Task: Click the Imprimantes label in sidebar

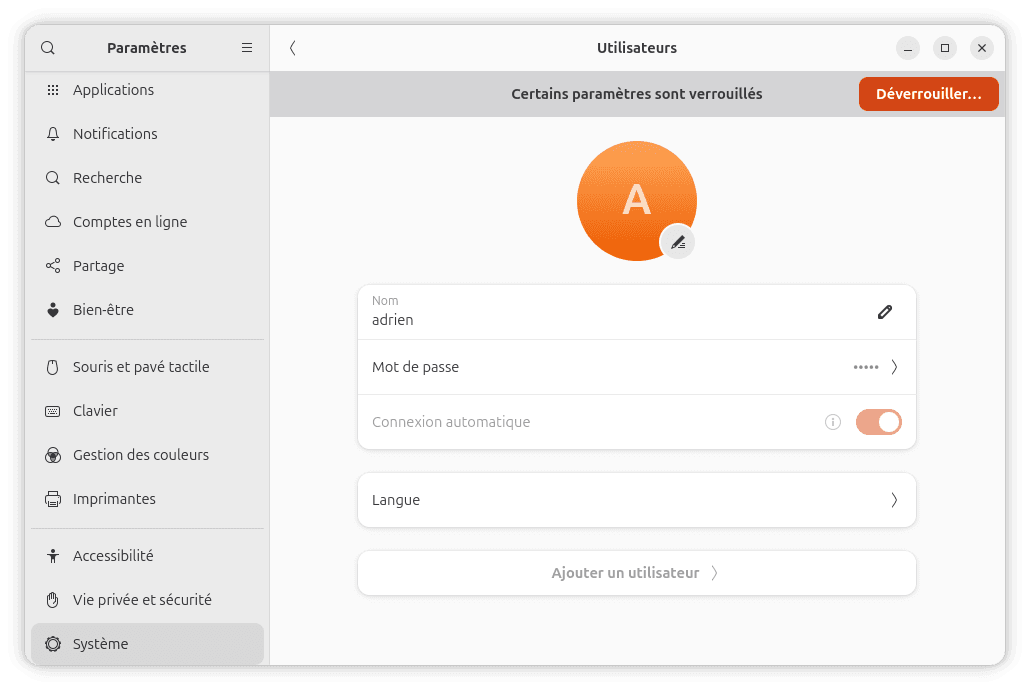Action: point(114,499)
